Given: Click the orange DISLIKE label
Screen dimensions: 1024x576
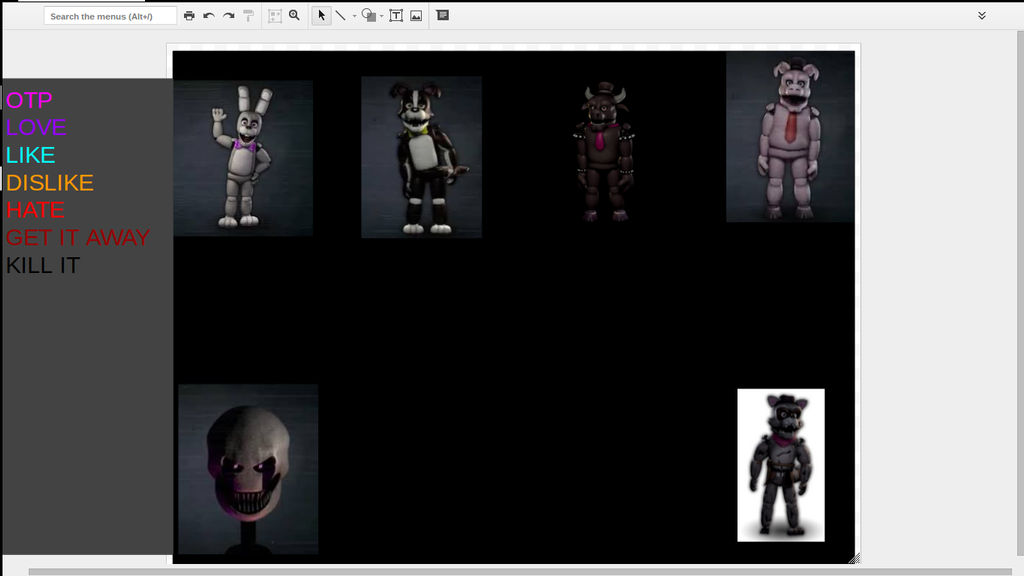Looking at the screenshot, I should point(50,183).
